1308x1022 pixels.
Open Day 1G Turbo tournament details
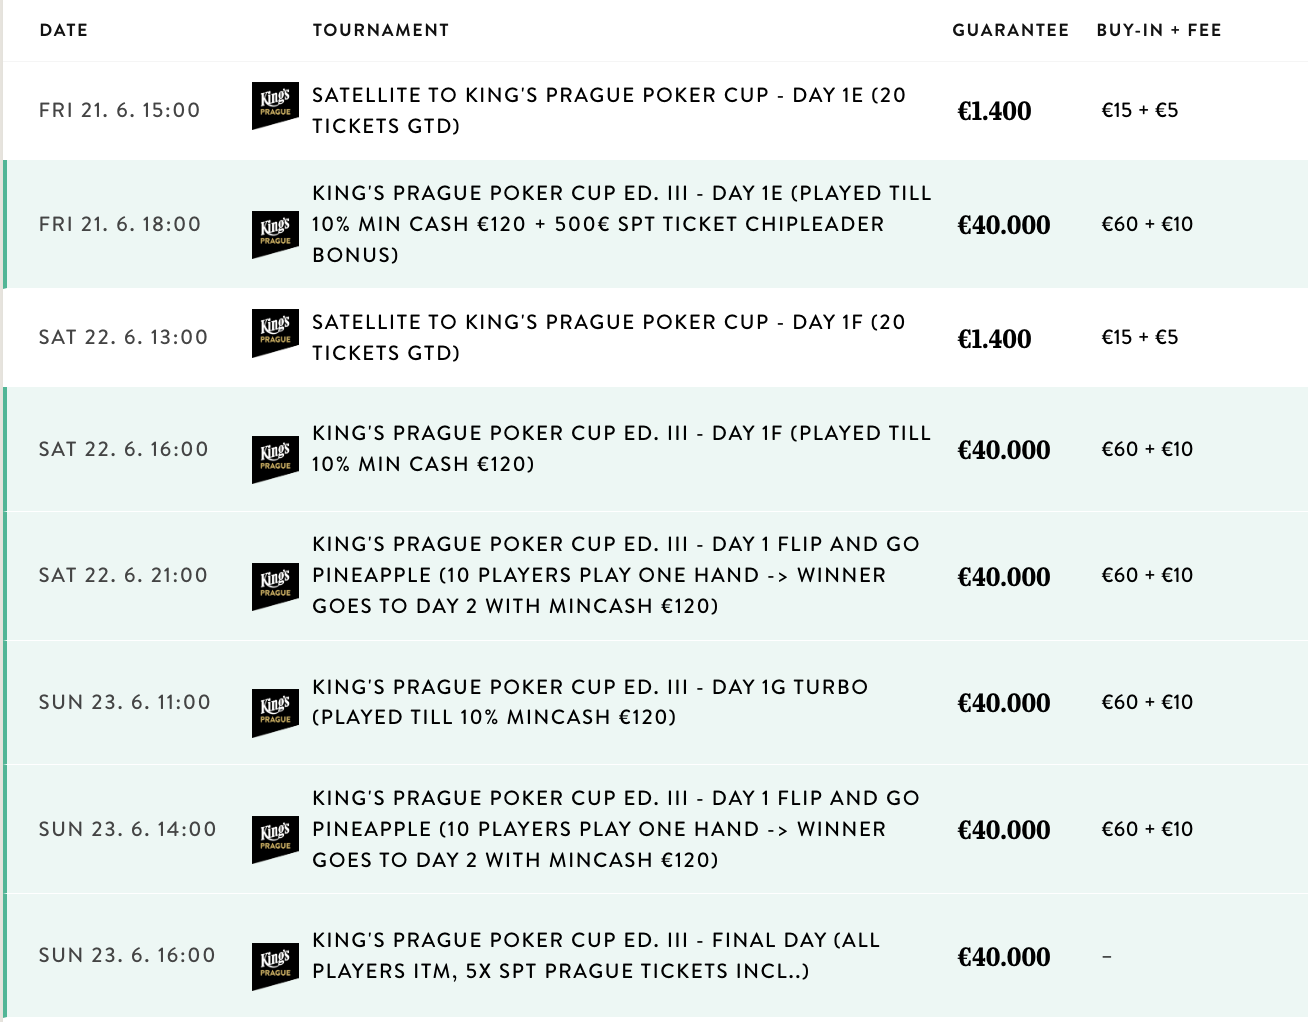pos(590,702)
